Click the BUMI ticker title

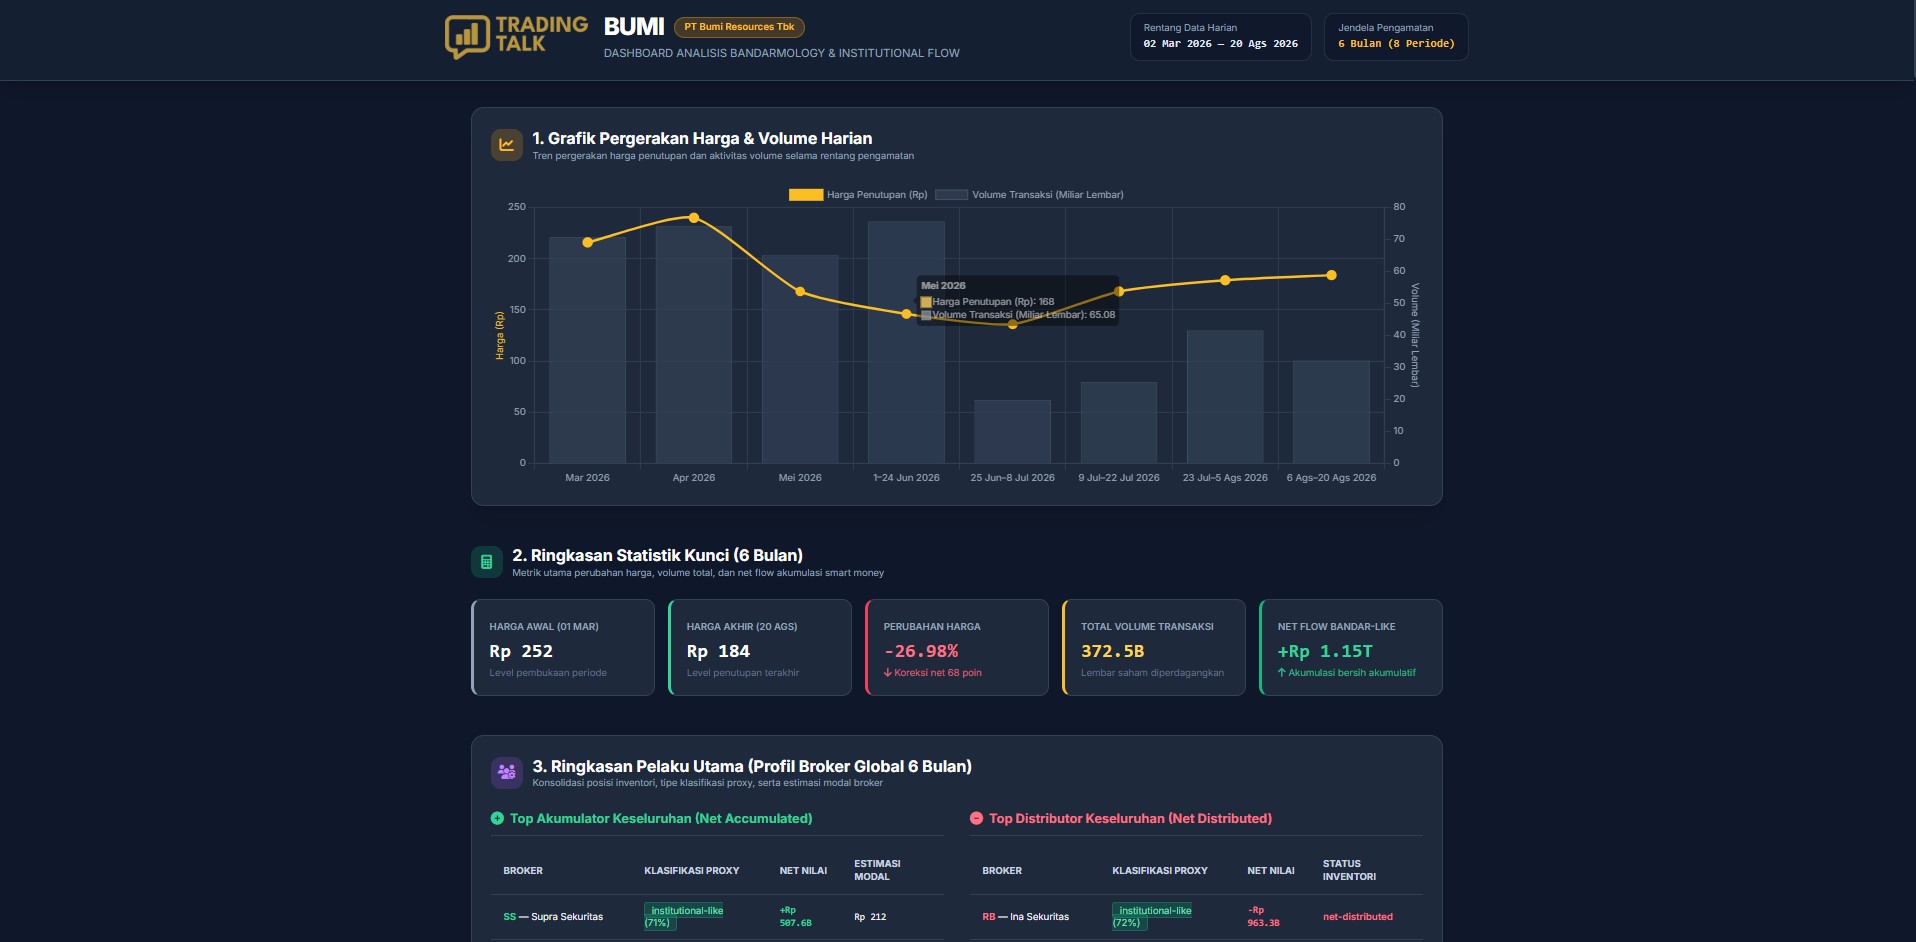[634, 27]
